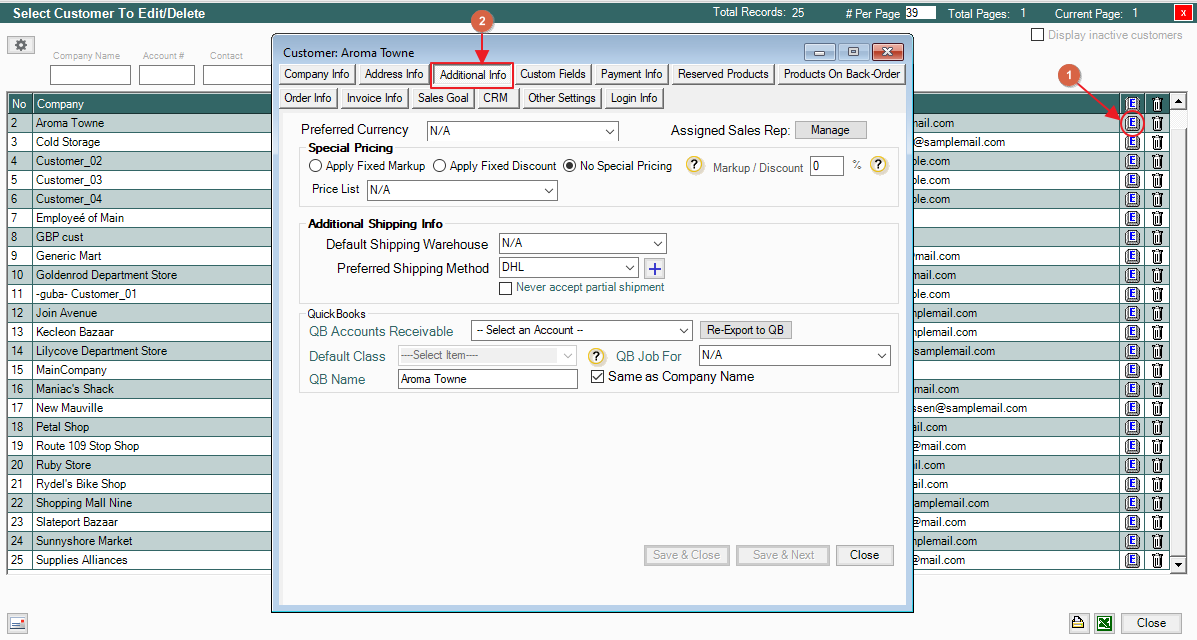Screen dimensions: 1197x640
Task: Click the Manage button for Assigned Sales Rep
Action: coord(830,130)
